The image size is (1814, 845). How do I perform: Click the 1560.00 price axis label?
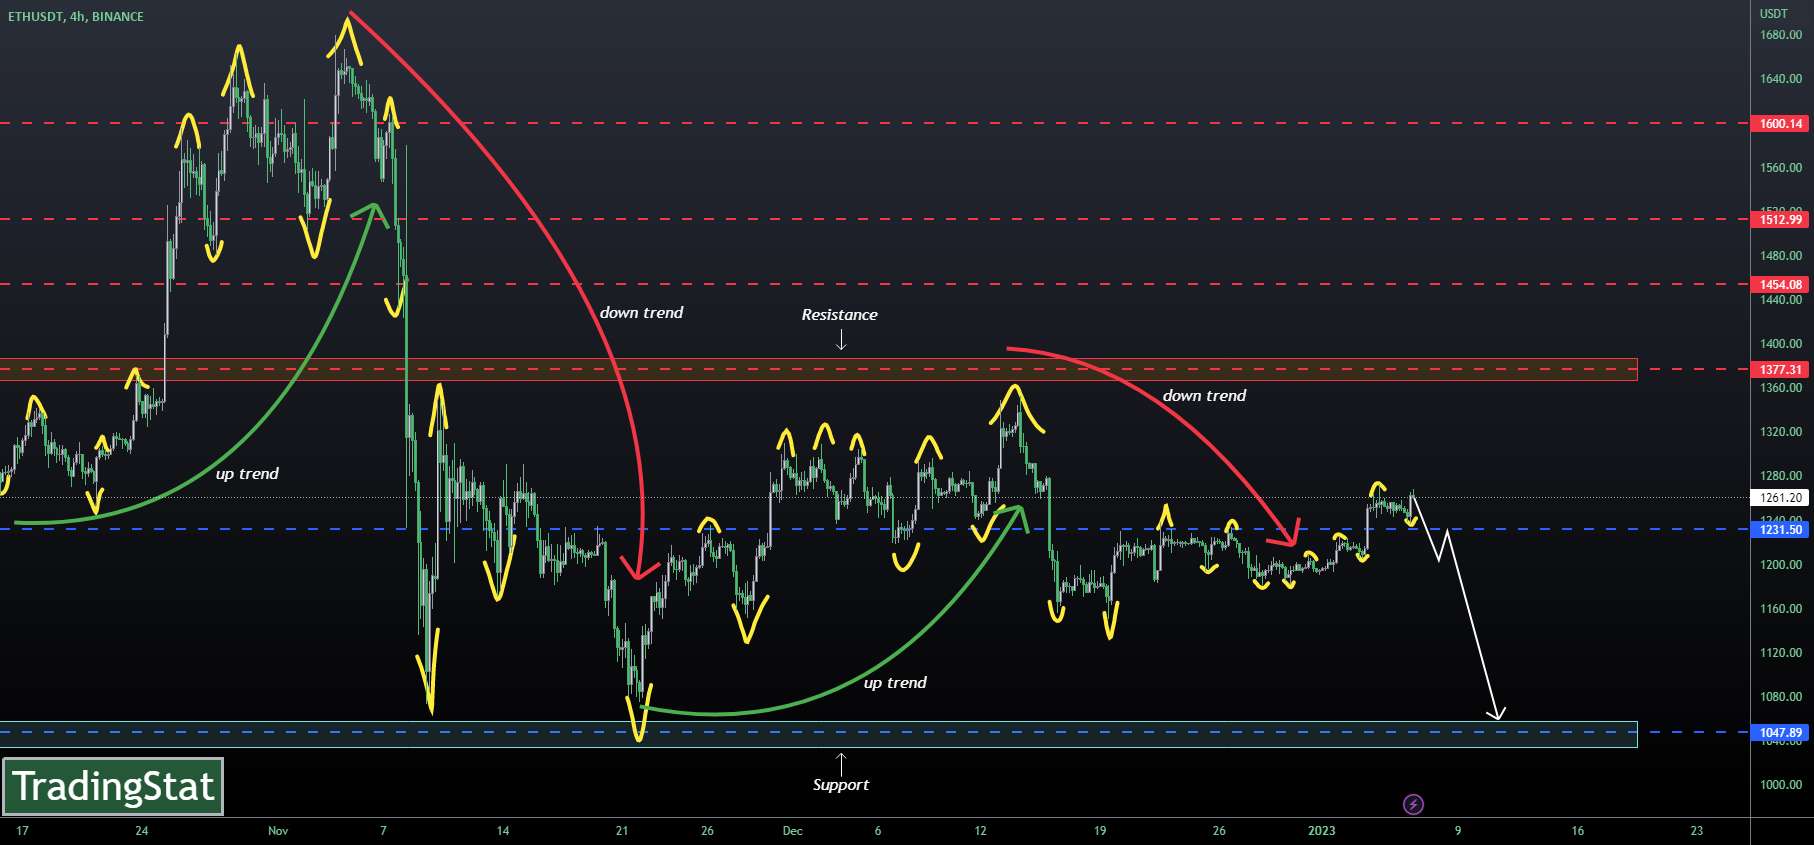pos(1781,168)
